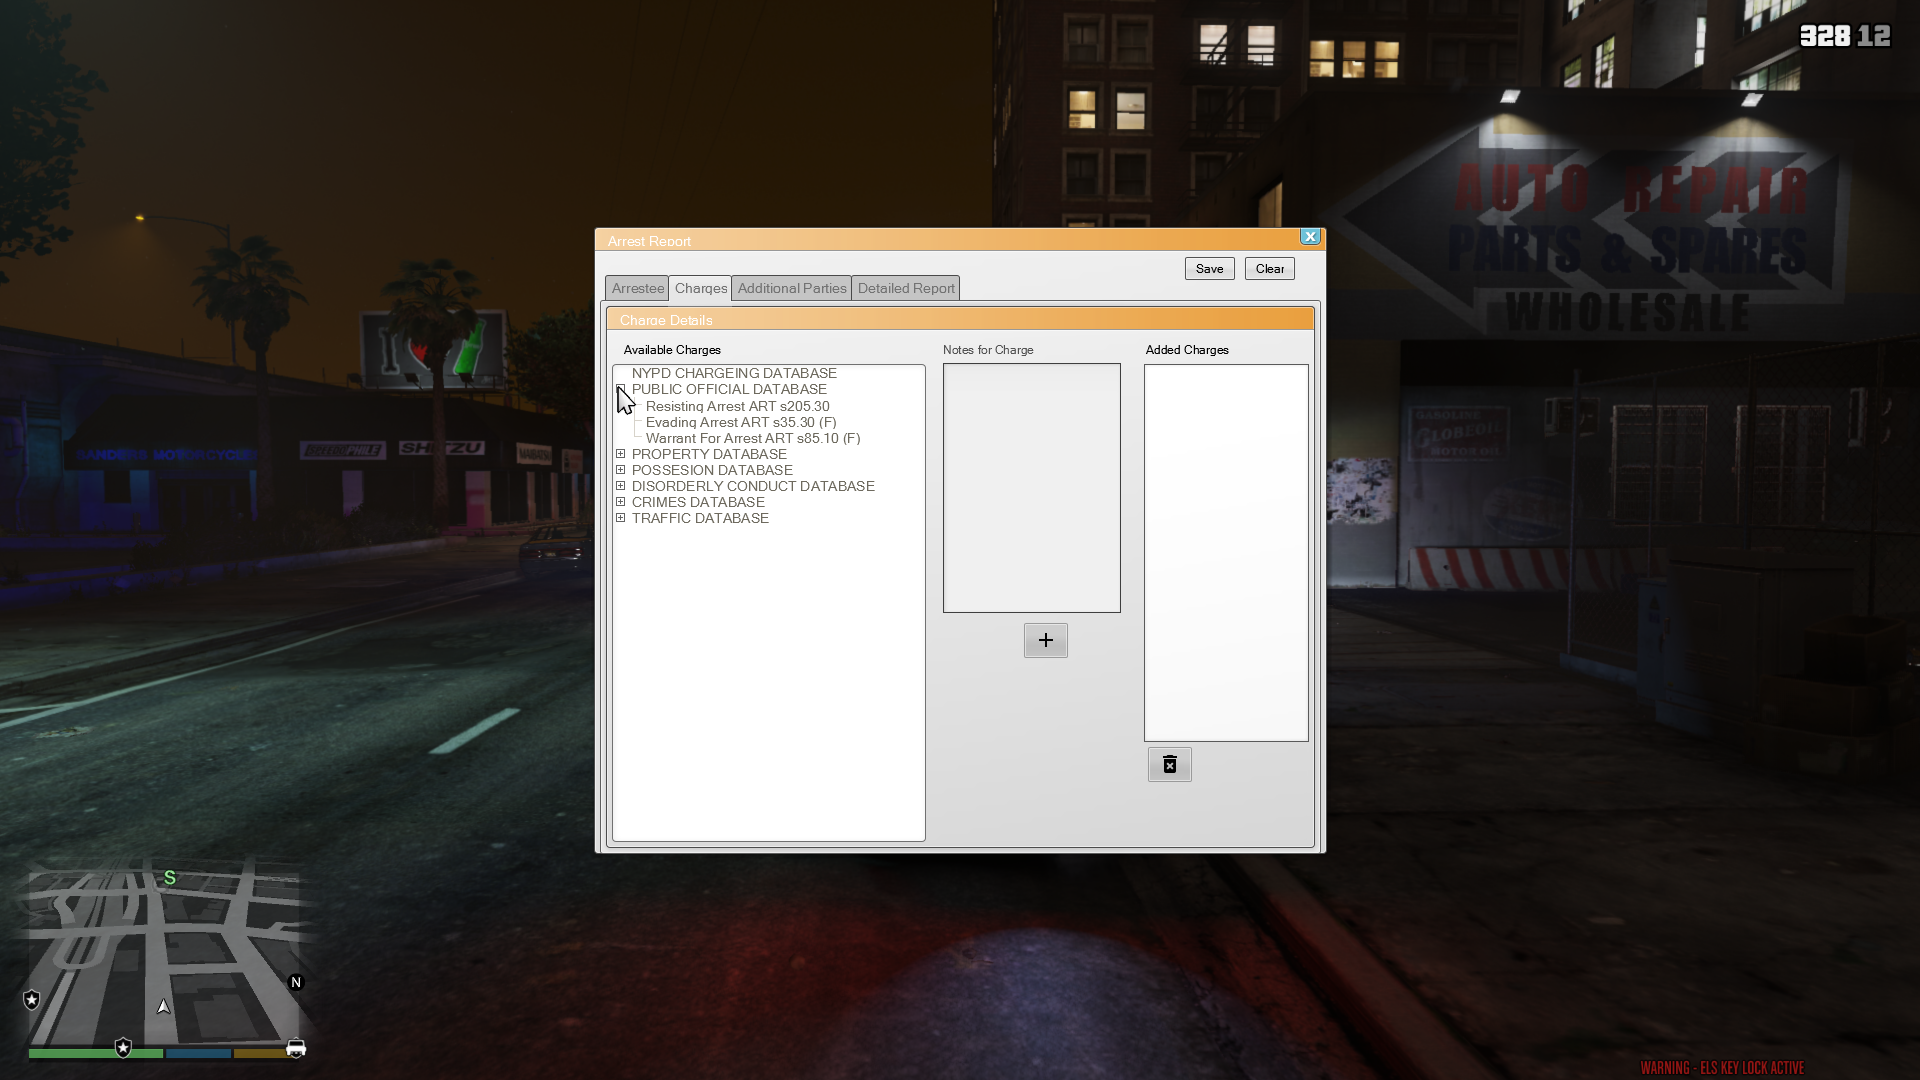The height and width of the screenshot is (1080, 1920).
Task: Expand the PROPERTY DATABASE node
Action: click(x=621, y=454)
